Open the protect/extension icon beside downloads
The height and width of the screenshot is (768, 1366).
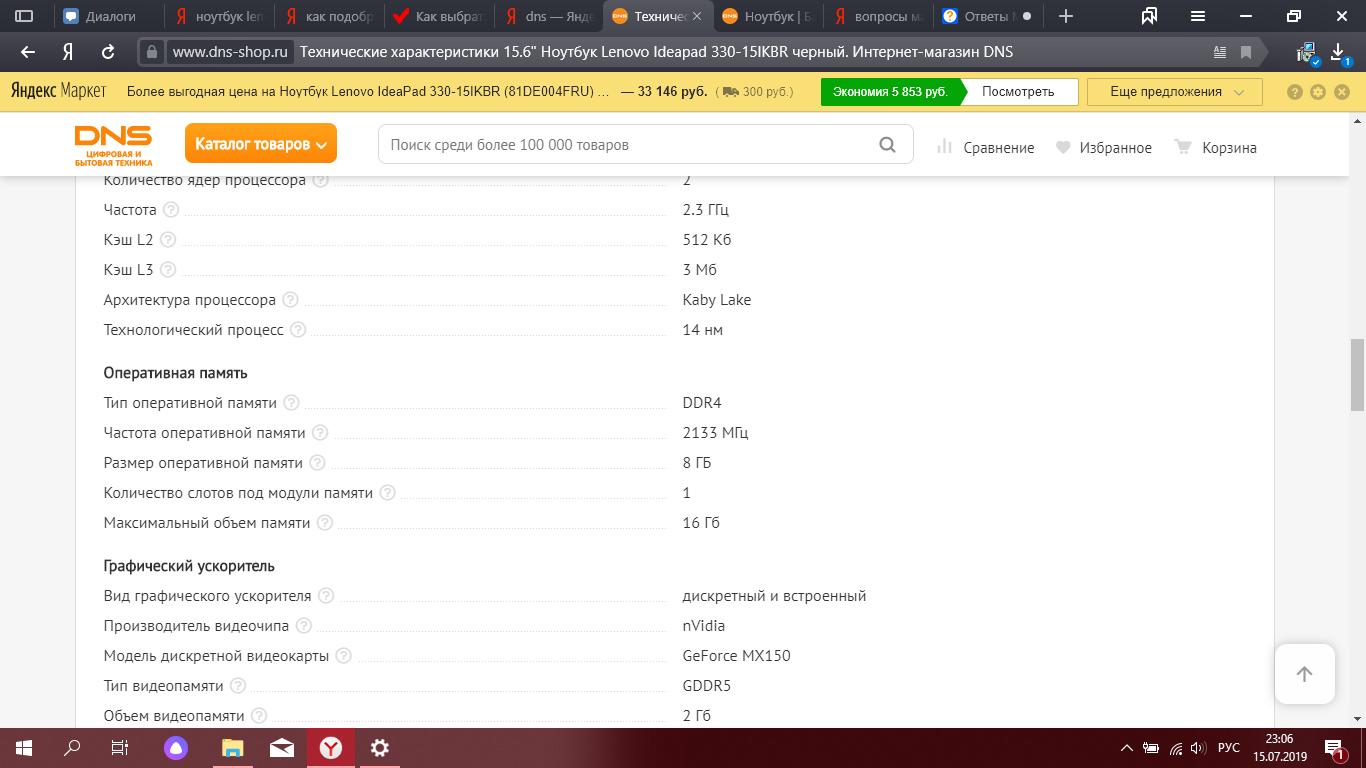tap(1306, 53)
